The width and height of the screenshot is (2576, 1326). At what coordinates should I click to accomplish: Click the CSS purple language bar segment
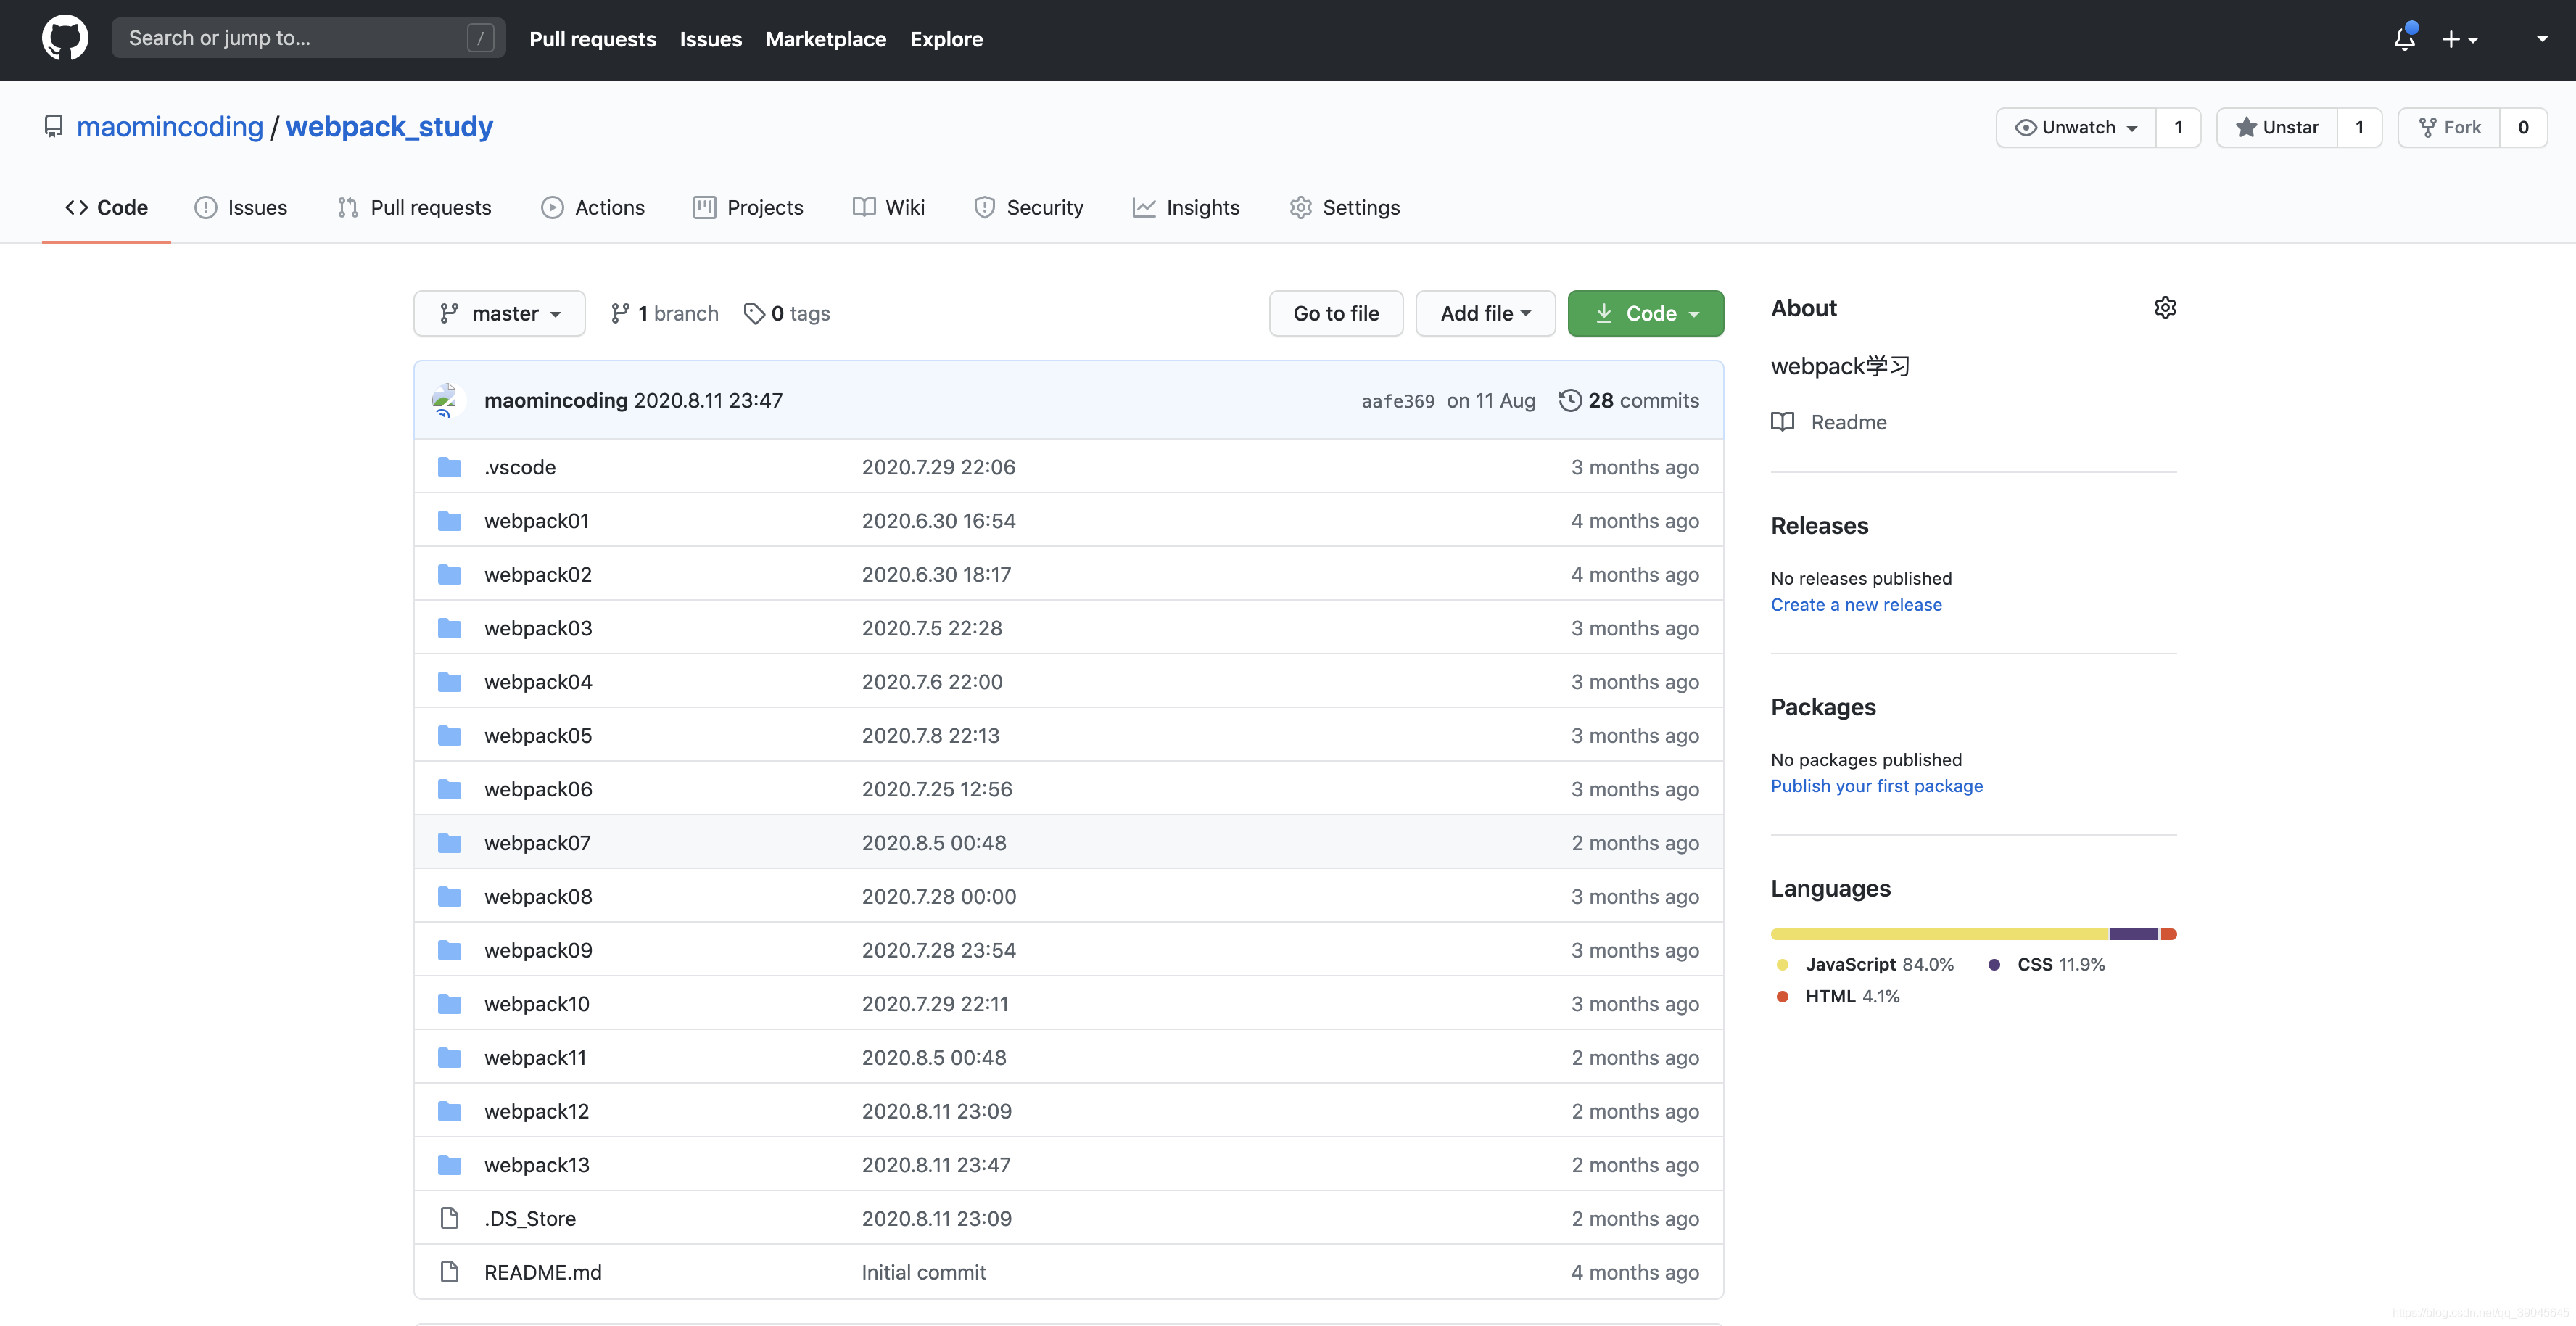click(2134, 934)
